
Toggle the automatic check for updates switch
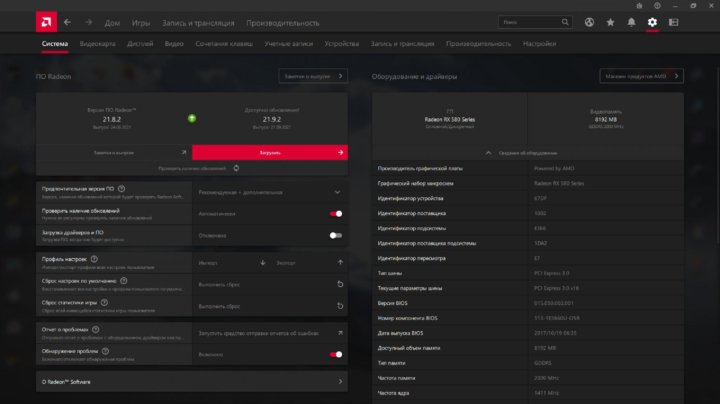336,213
